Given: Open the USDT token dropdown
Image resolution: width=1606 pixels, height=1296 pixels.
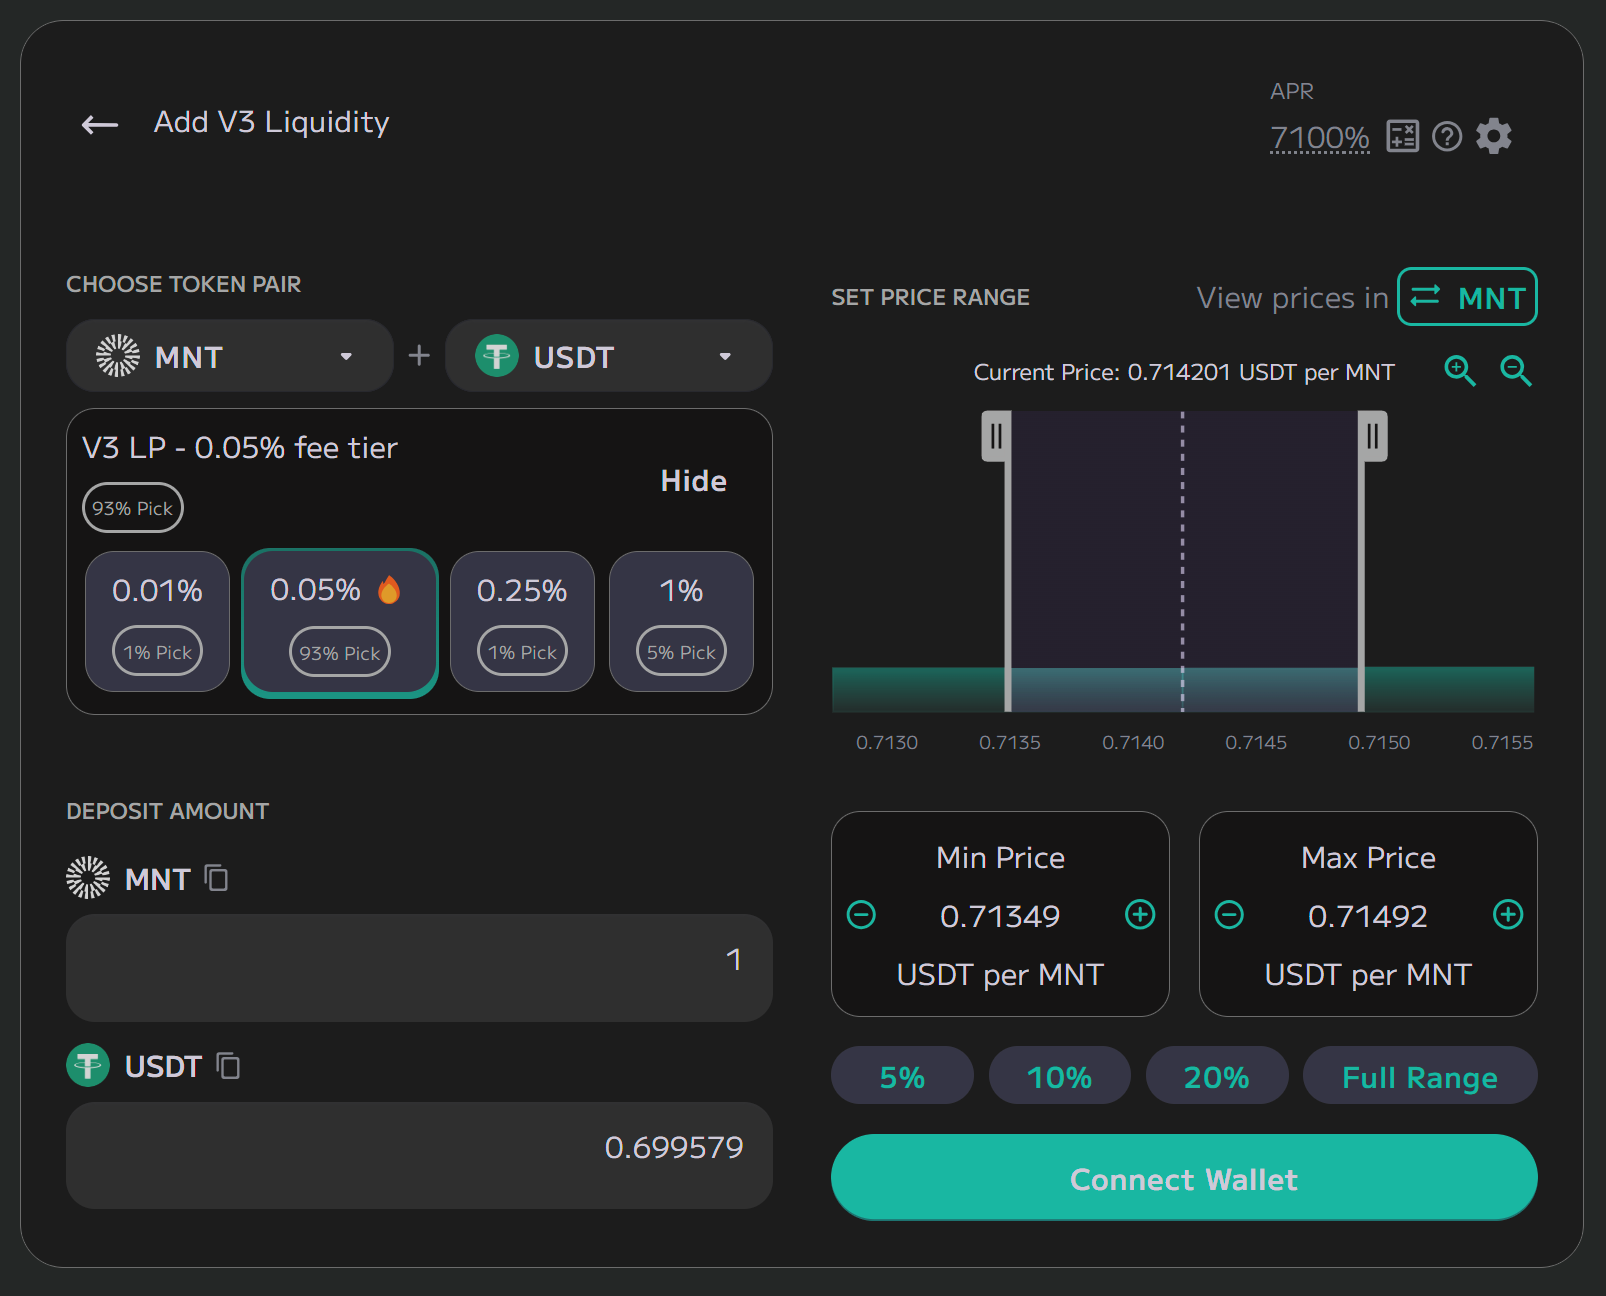Looking at the screenshot, I should click(x=609, y=356).
